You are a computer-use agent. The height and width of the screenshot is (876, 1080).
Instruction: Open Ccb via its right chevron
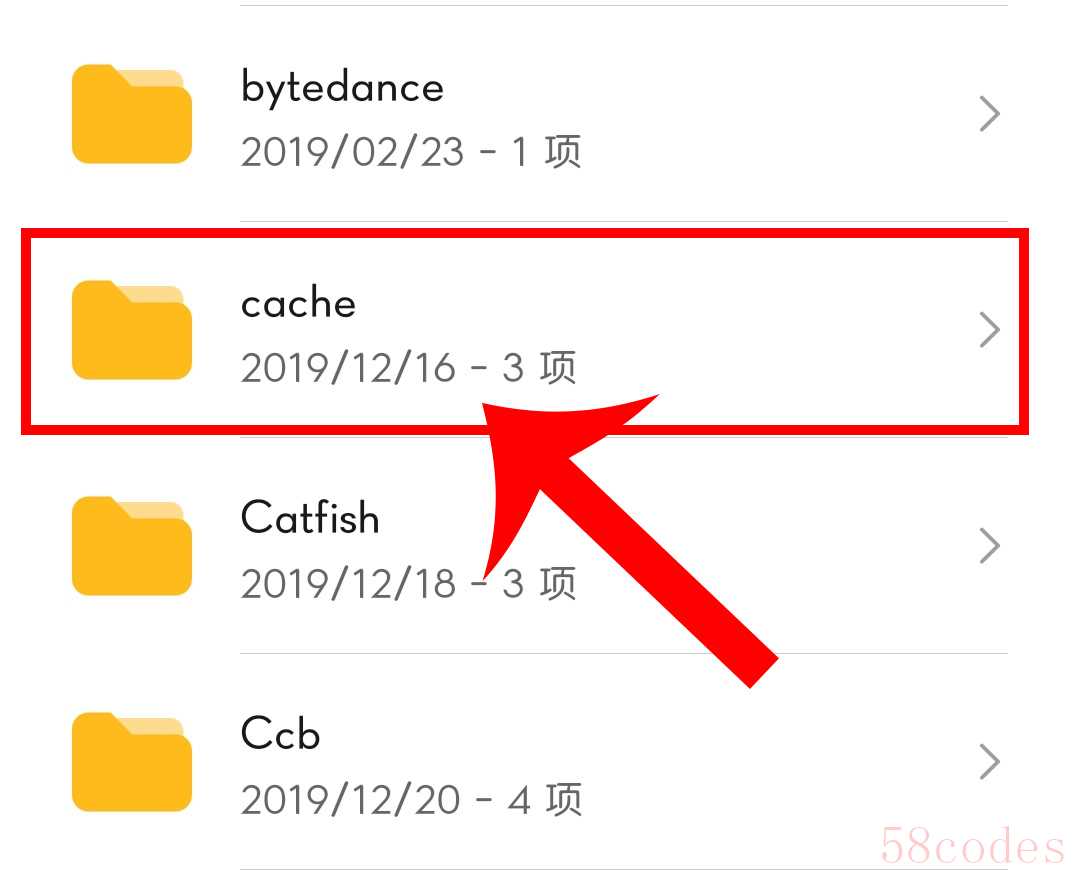coord(989,762)
